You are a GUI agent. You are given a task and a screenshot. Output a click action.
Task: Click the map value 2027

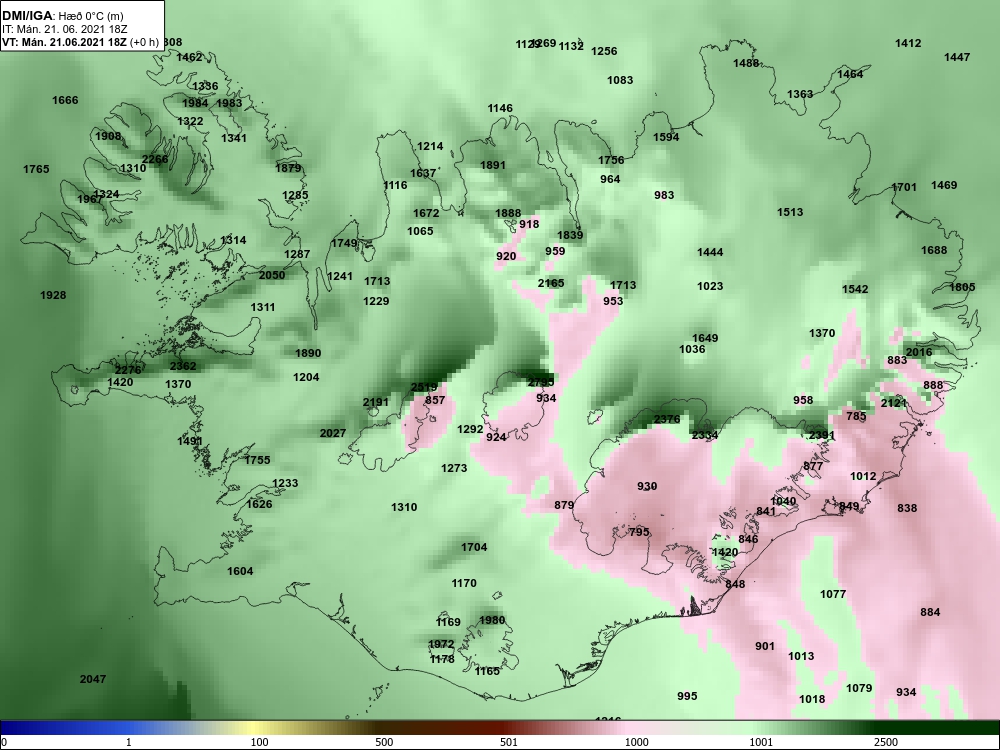tap(333, 433)
